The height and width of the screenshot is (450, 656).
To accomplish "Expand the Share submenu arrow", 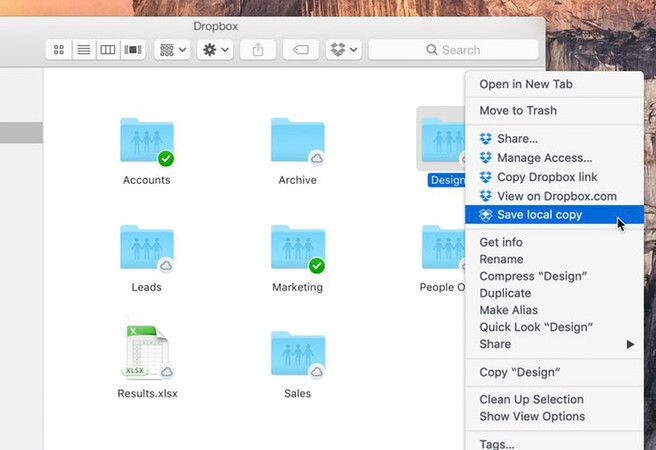I will tap(630, 344).
